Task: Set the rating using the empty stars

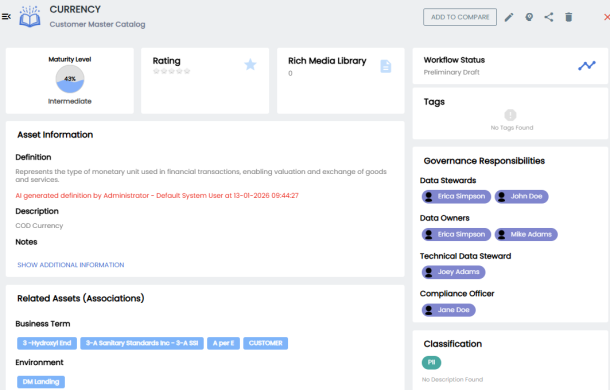Action: click(172, 71)
